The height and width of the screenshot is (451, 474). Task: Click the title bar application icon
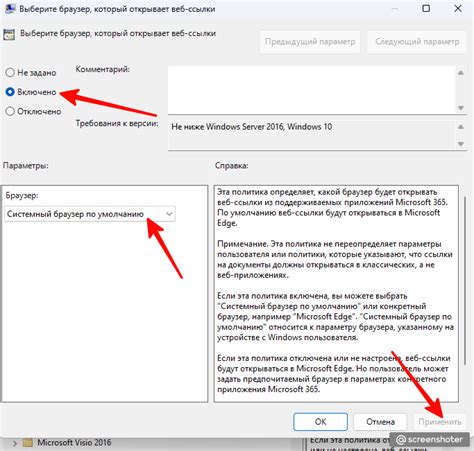(x=9, y=8)
